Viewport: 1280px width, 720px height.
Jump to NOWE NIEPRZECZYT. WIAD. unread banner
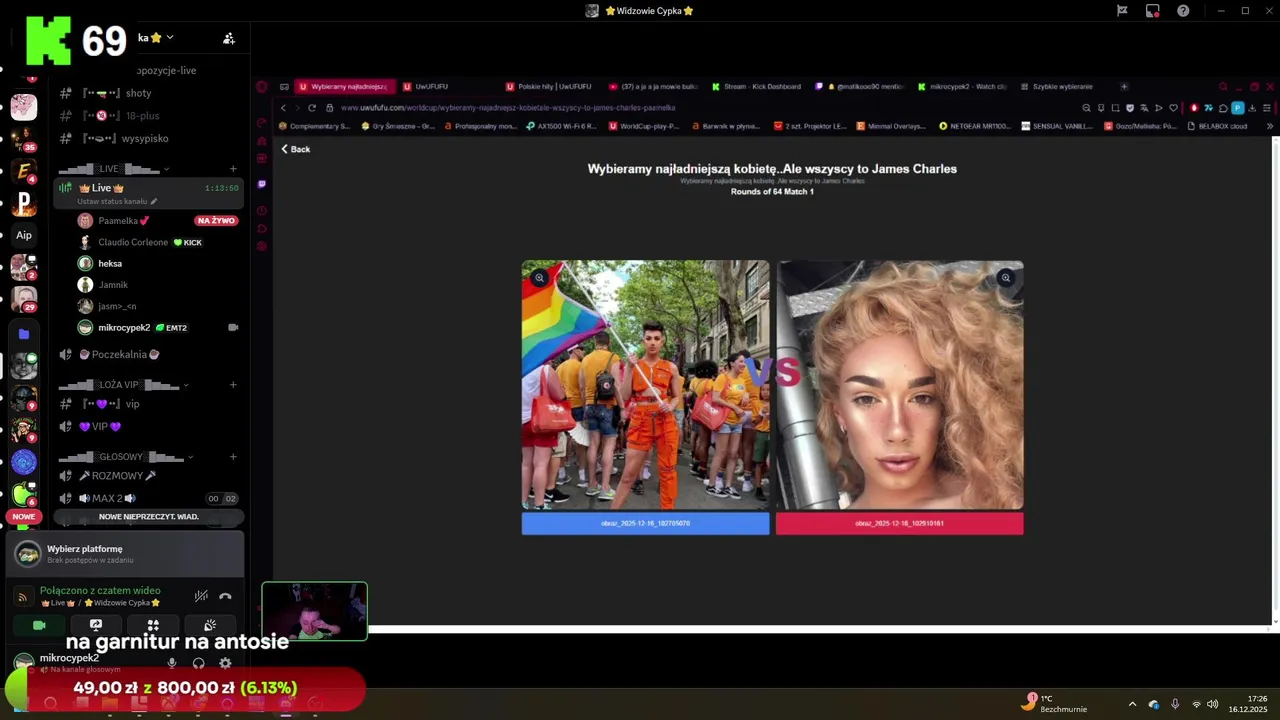[x=149, y=517]
